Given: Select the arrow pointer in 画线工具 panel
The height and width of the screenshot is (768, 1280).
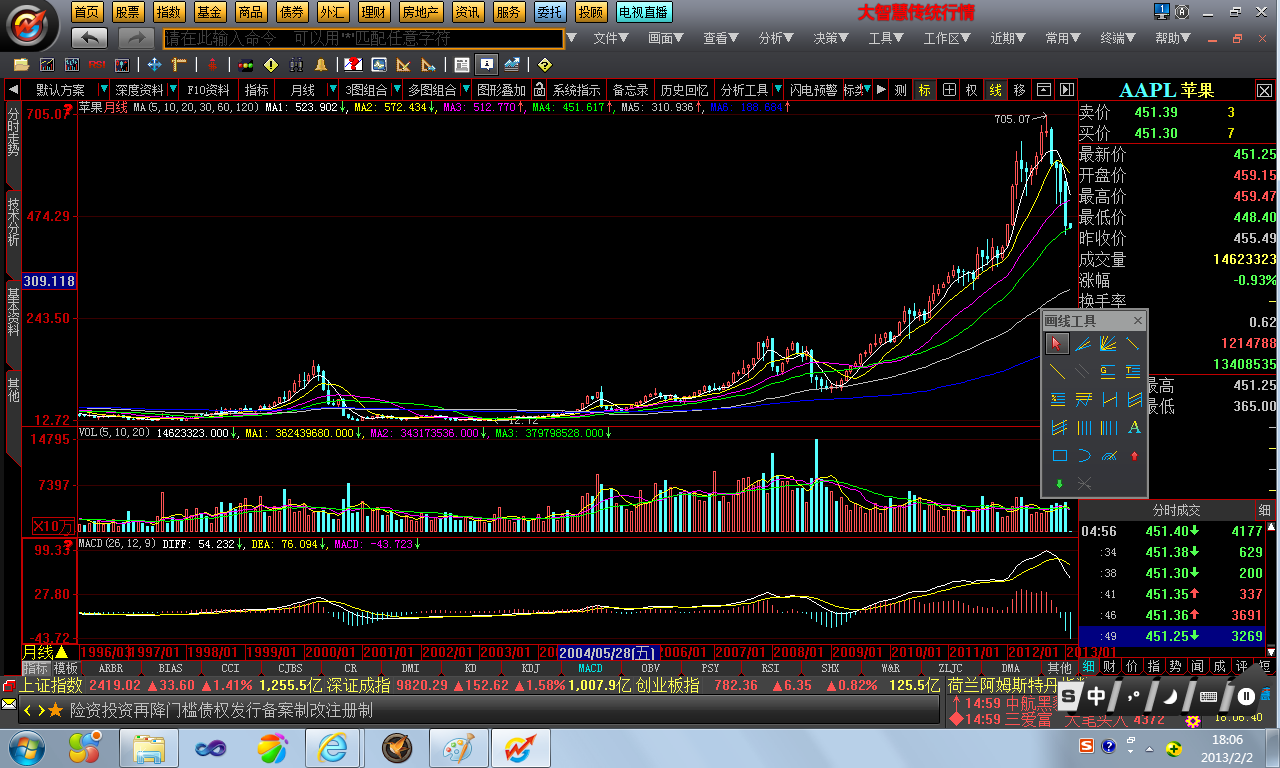Looking at the screenshot, I should click(1057, 344).
